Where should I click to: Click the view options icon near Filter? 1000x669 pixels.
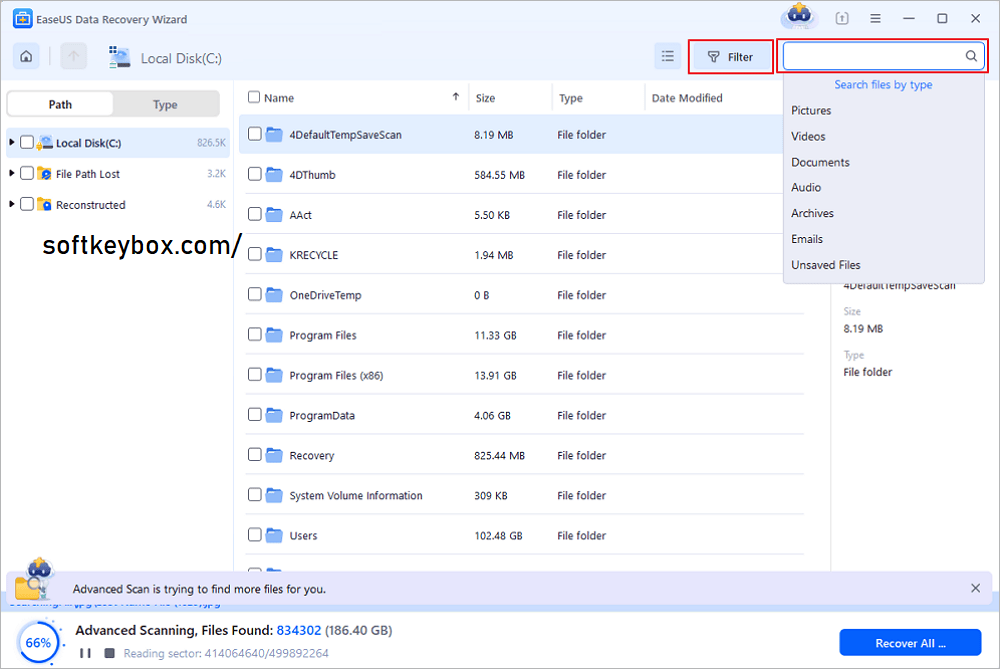click(x=667, y=56)
